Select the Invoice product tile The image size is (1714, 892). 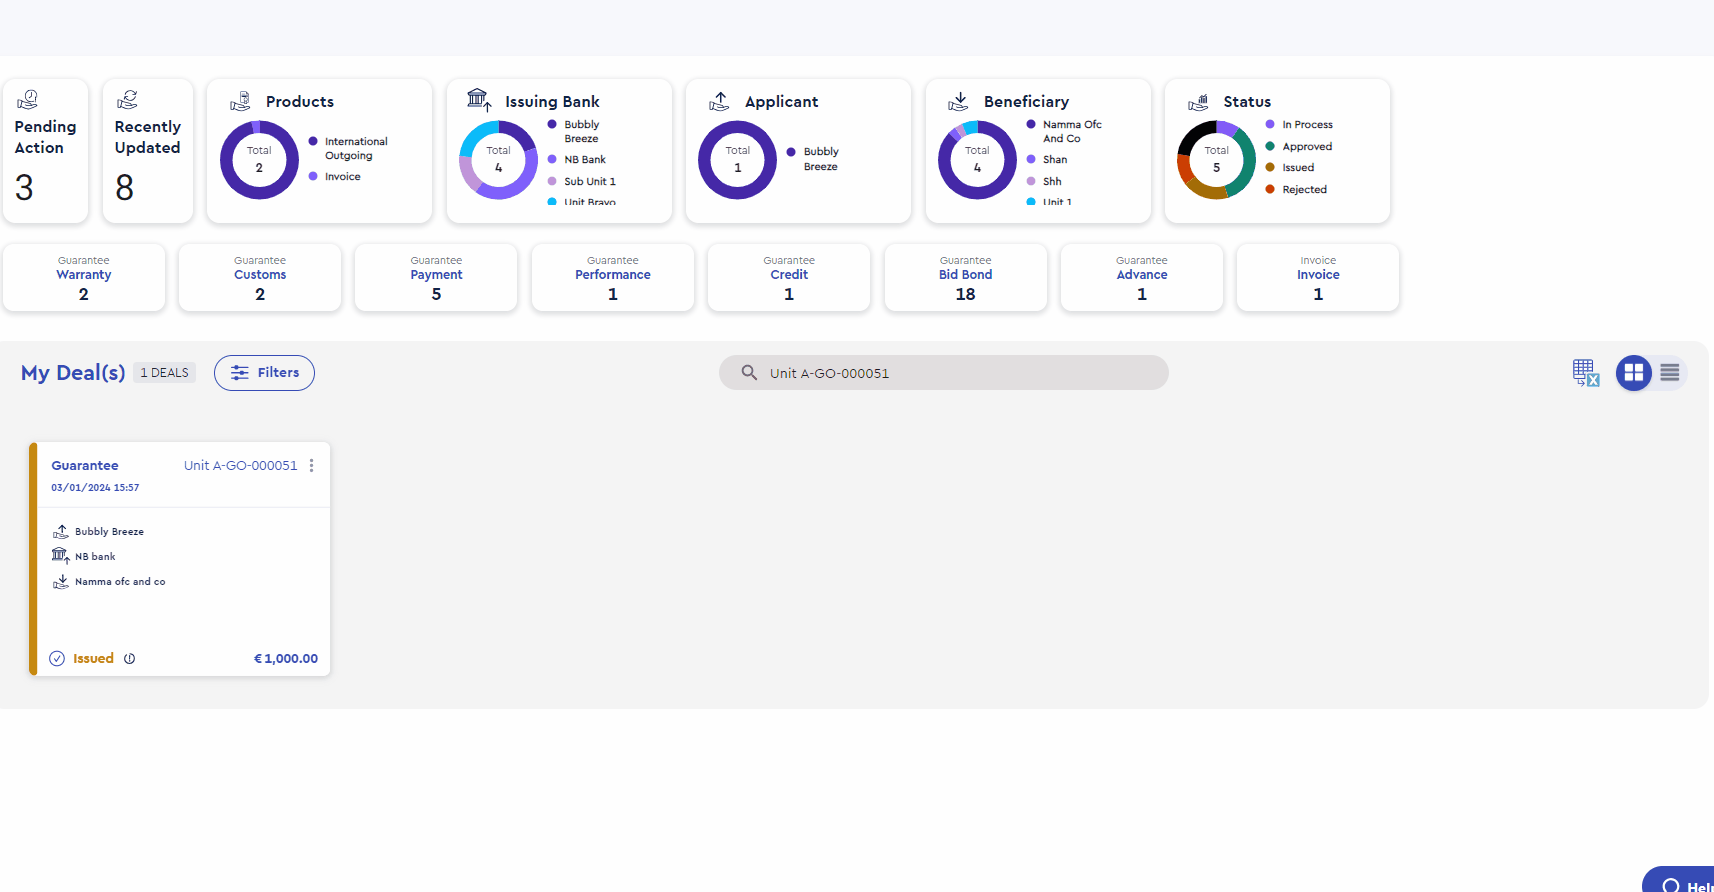pyautogui.click(x=1318, y=277)
